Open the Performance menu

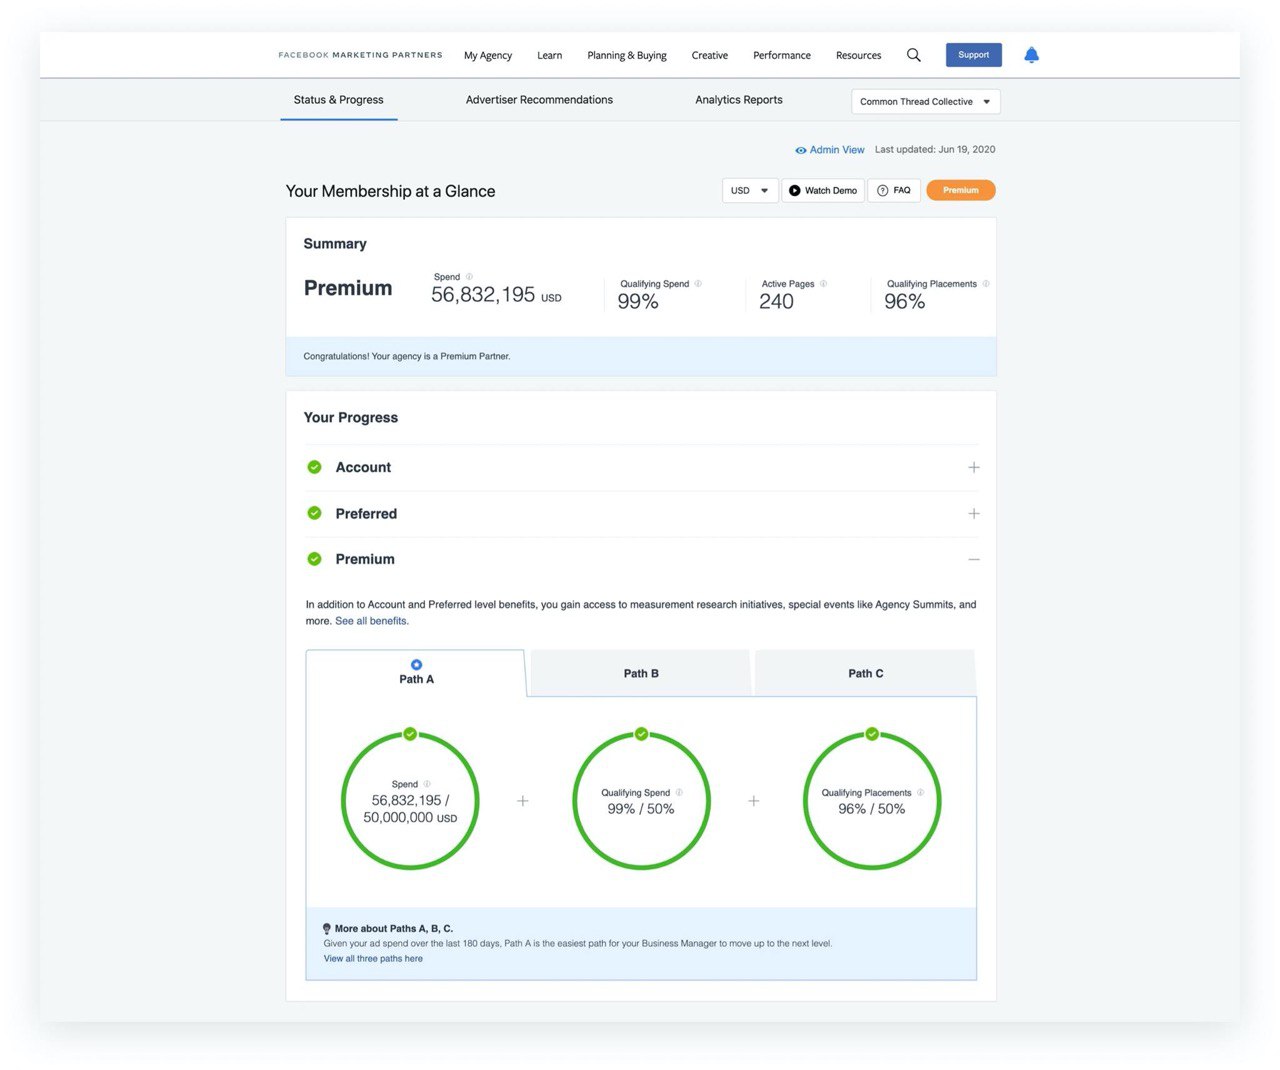point(782,55)
